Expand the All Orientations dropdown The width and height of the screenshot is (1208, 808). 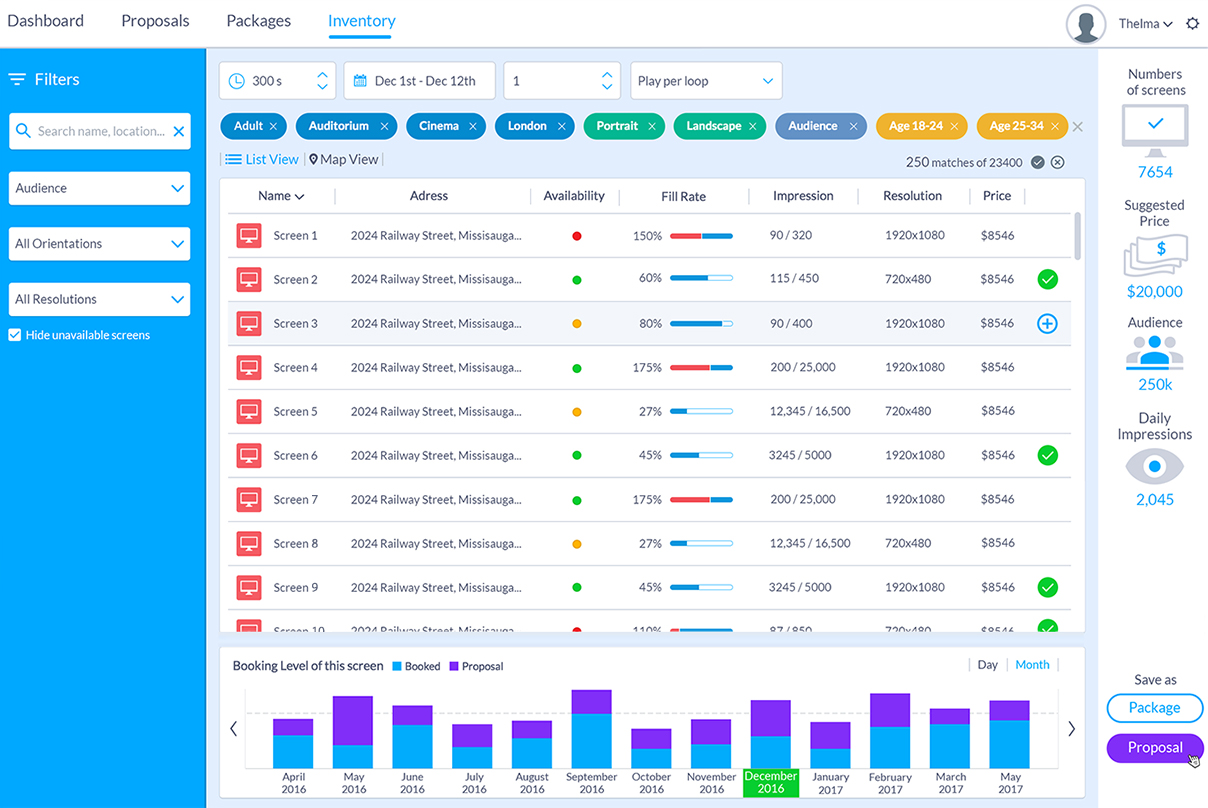(99, 244)
